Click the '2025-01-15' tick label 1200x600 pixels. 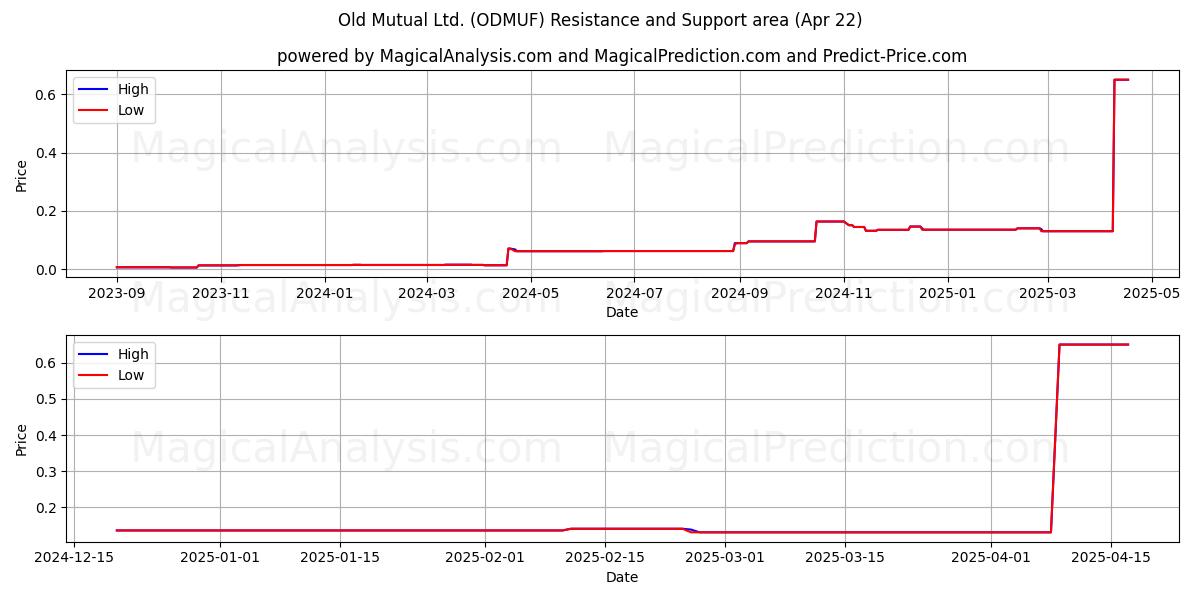point(340,558)
